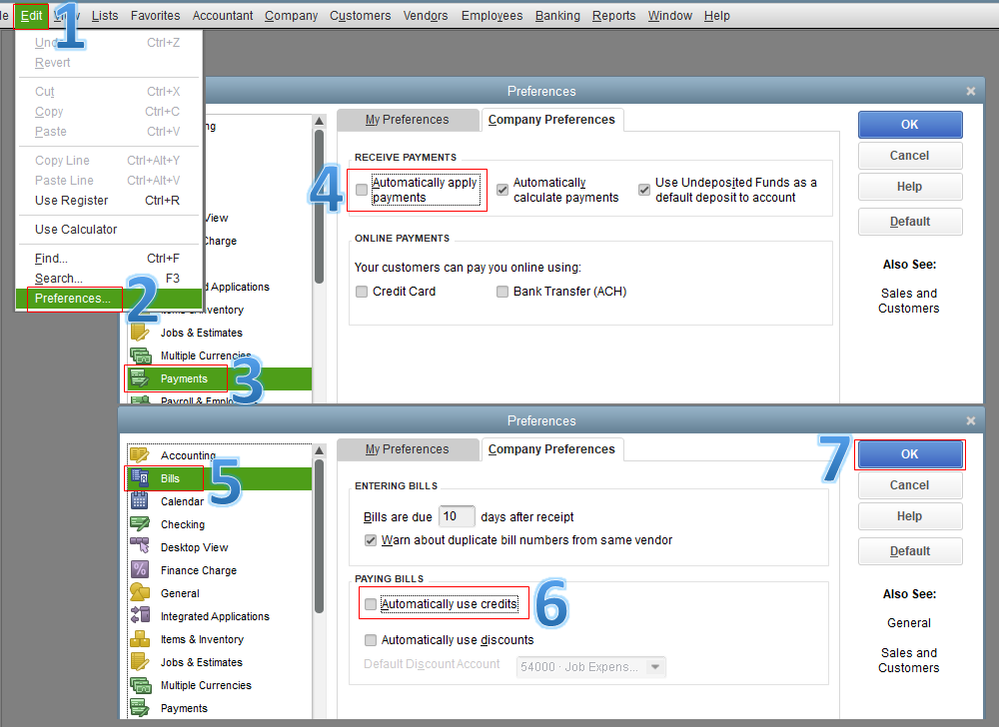Uncheck Automatically calculate payments
The height and width of the screenshot is (727, 999).
click(x=502, y=190)
